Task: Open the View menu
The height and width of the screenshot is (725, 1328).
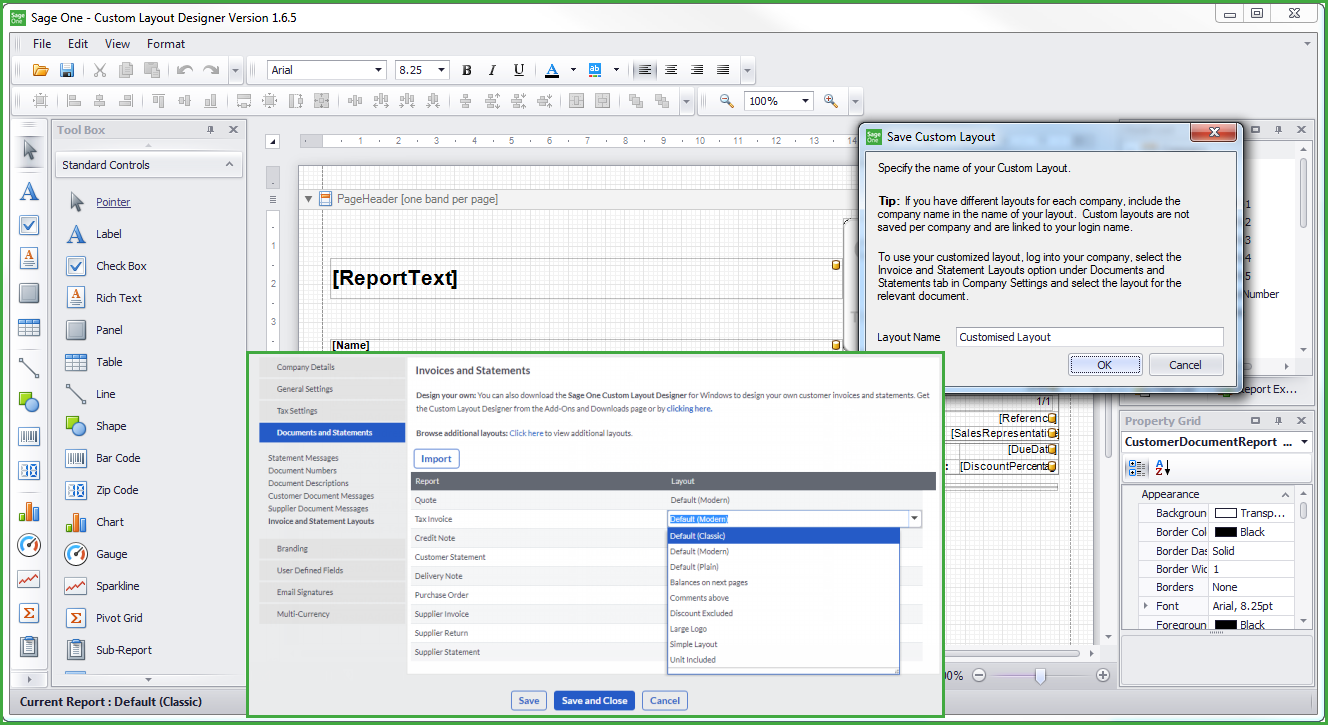Action: click(x=118, y=44)
